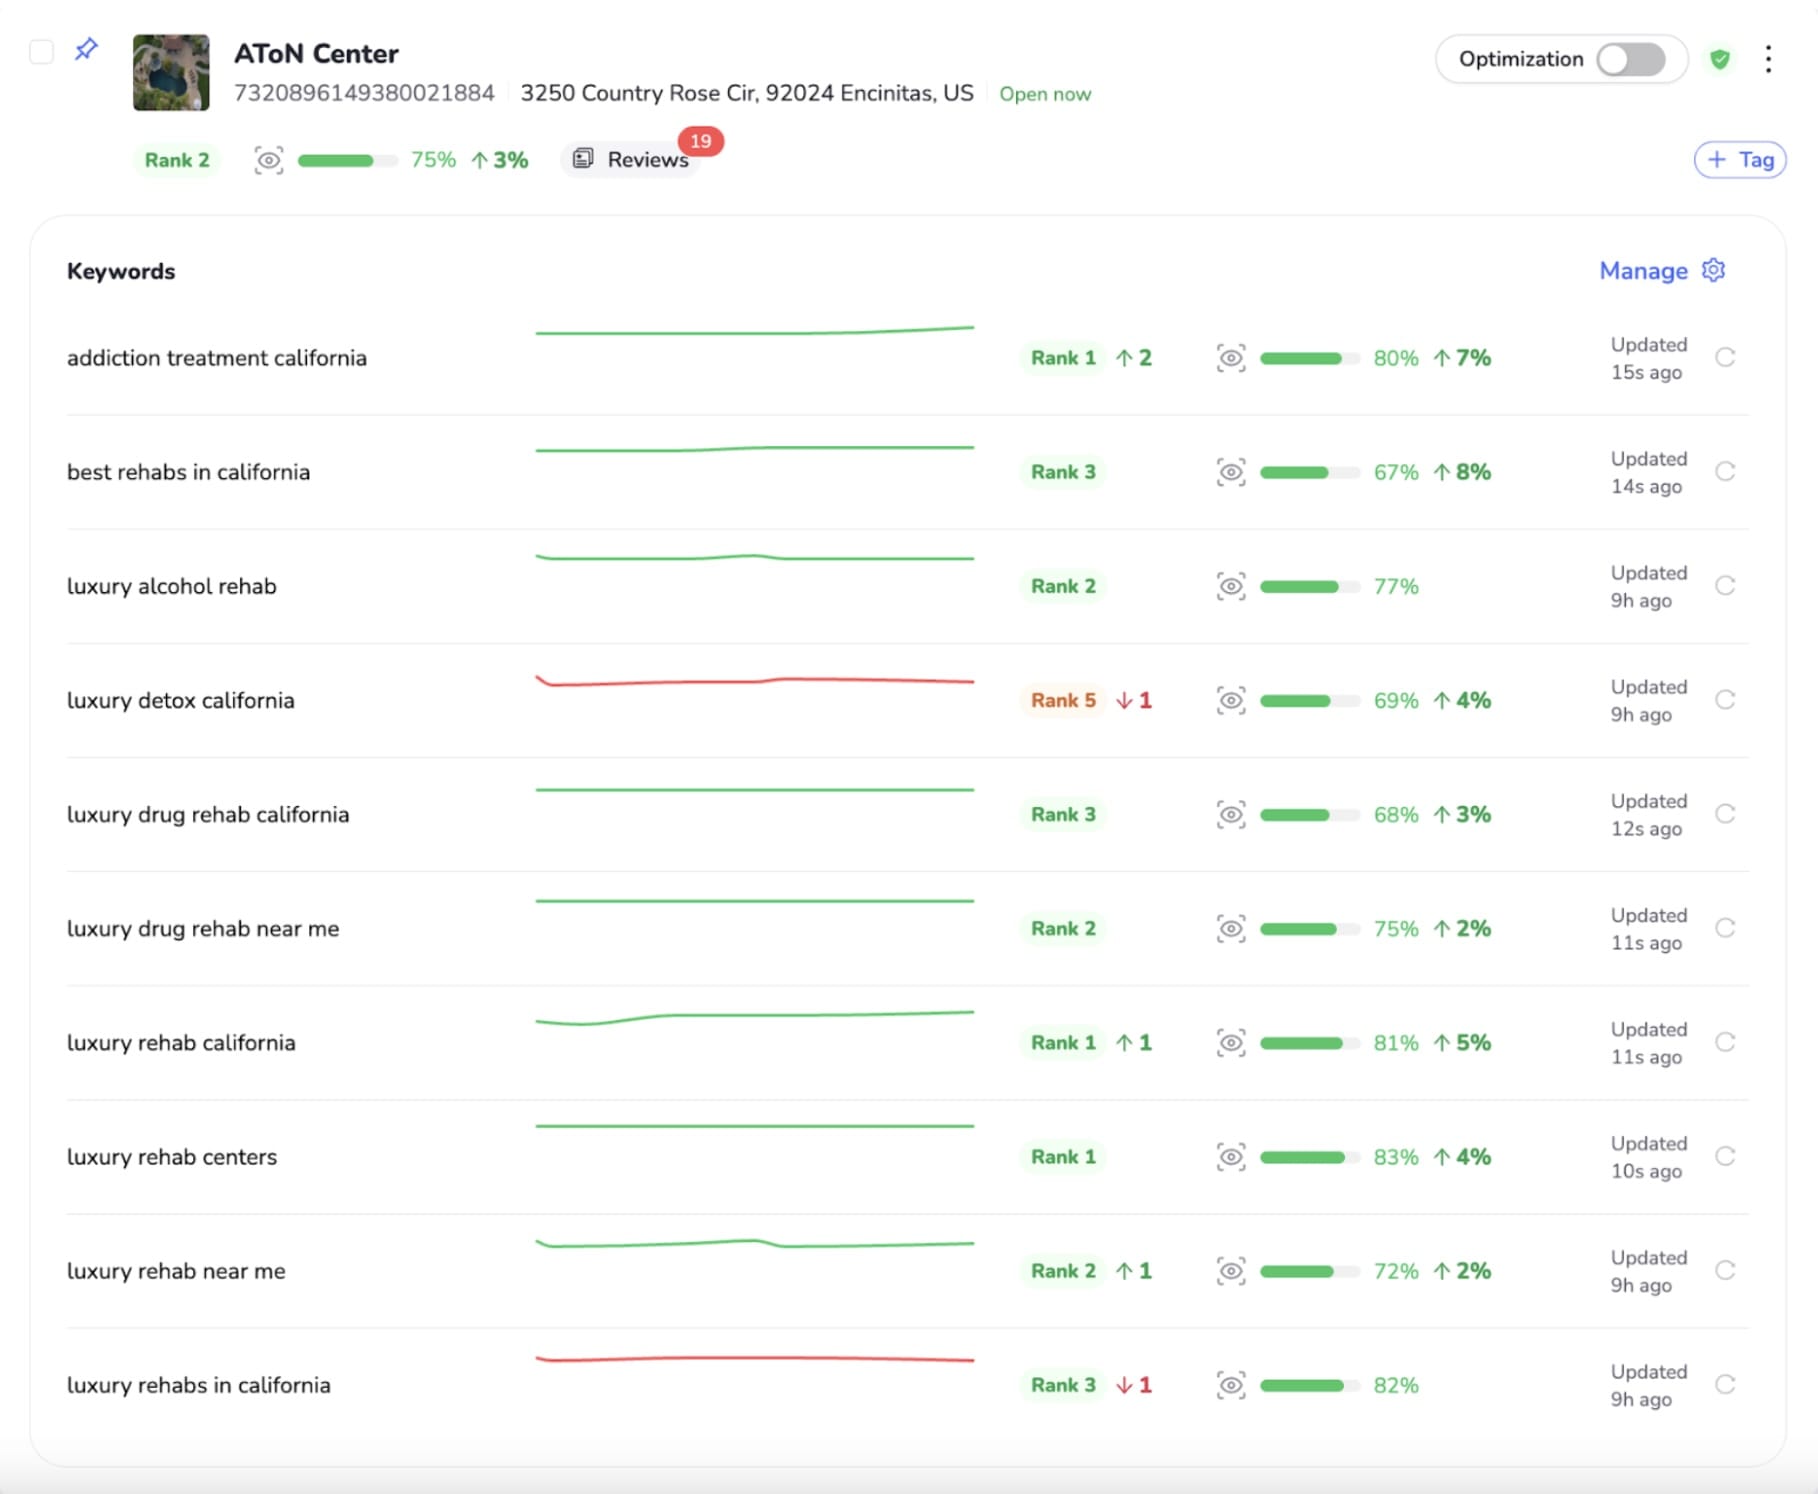The height and width of the screenshot is (1494, 1818).
Task: Click eye icon for luxury drug rehab near me
Action: click(1231, 928)
